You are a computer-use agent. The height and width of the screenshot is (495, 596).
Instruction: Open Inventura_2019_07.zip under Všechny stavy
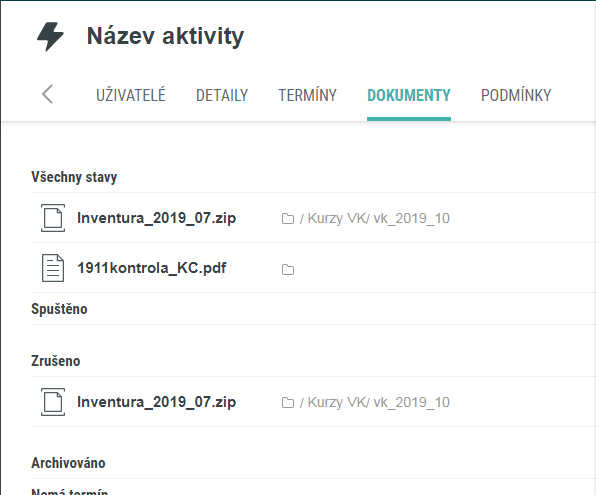pos(157,218)
